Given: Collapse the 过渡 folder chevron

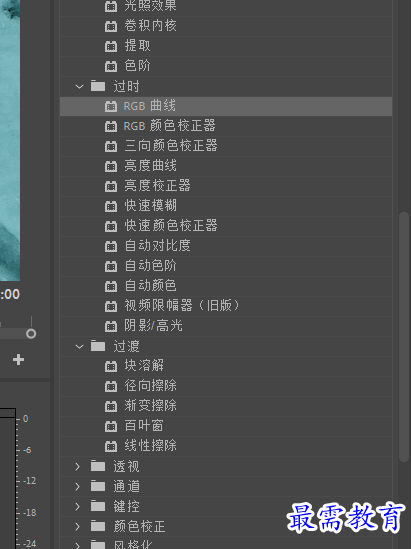Looking at the screenshot, I should pyautogui.click(x=79, y=346).
